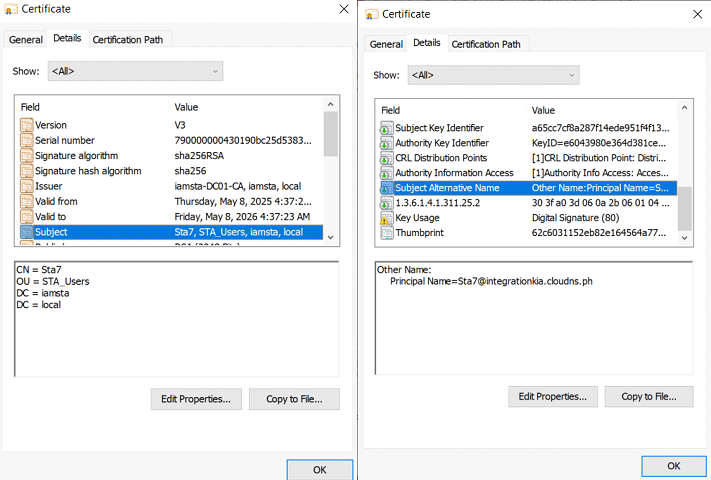Click the Serial number field icon
Image resolution: width=711 pixels, height=480 pixels.
click(x=27, y=141)
